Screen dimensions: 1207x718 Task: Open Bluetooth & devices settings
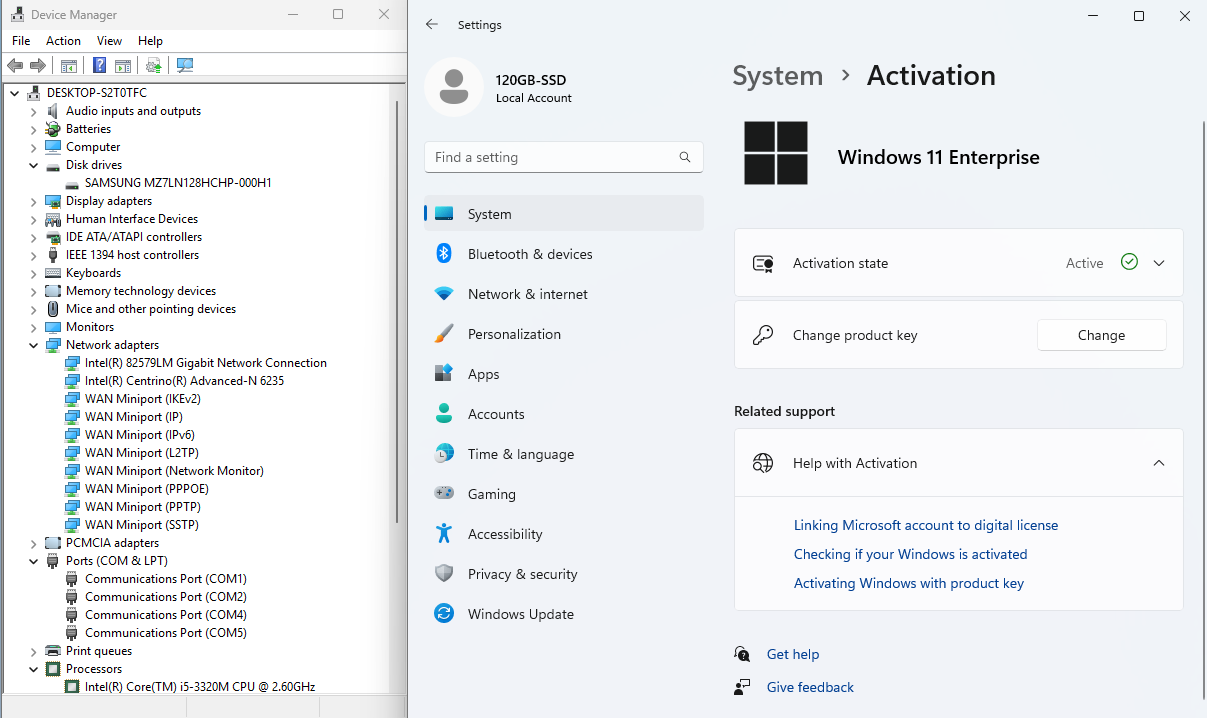(564, 254)
